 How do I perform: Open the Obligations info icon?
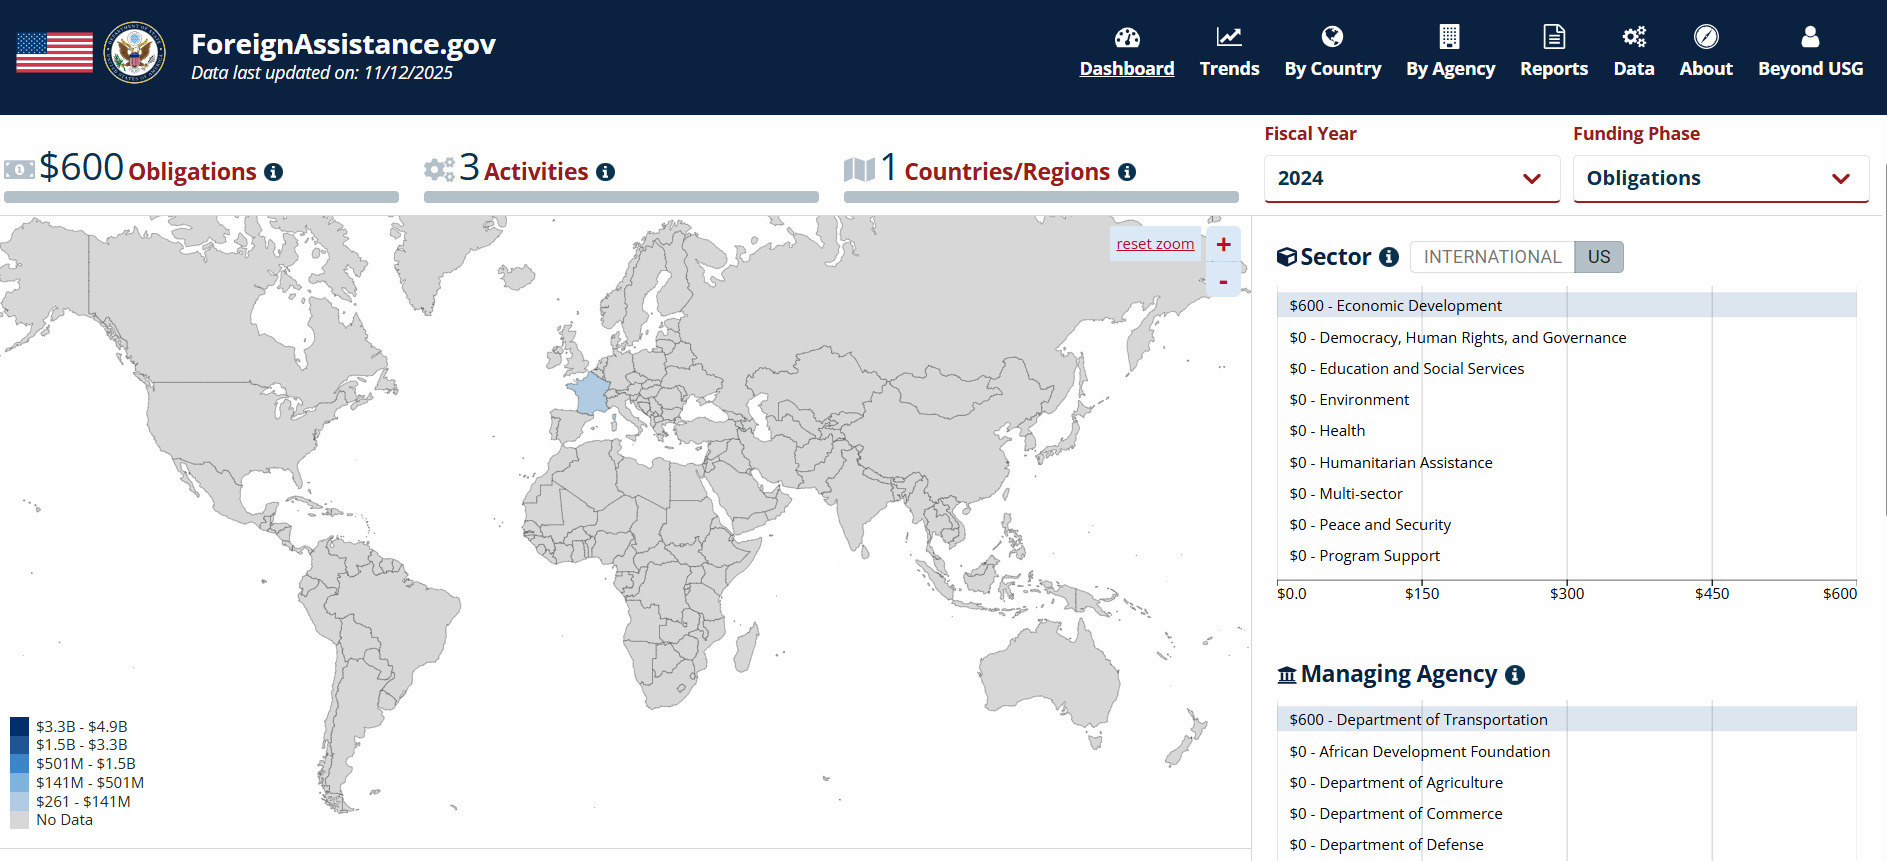273,172
